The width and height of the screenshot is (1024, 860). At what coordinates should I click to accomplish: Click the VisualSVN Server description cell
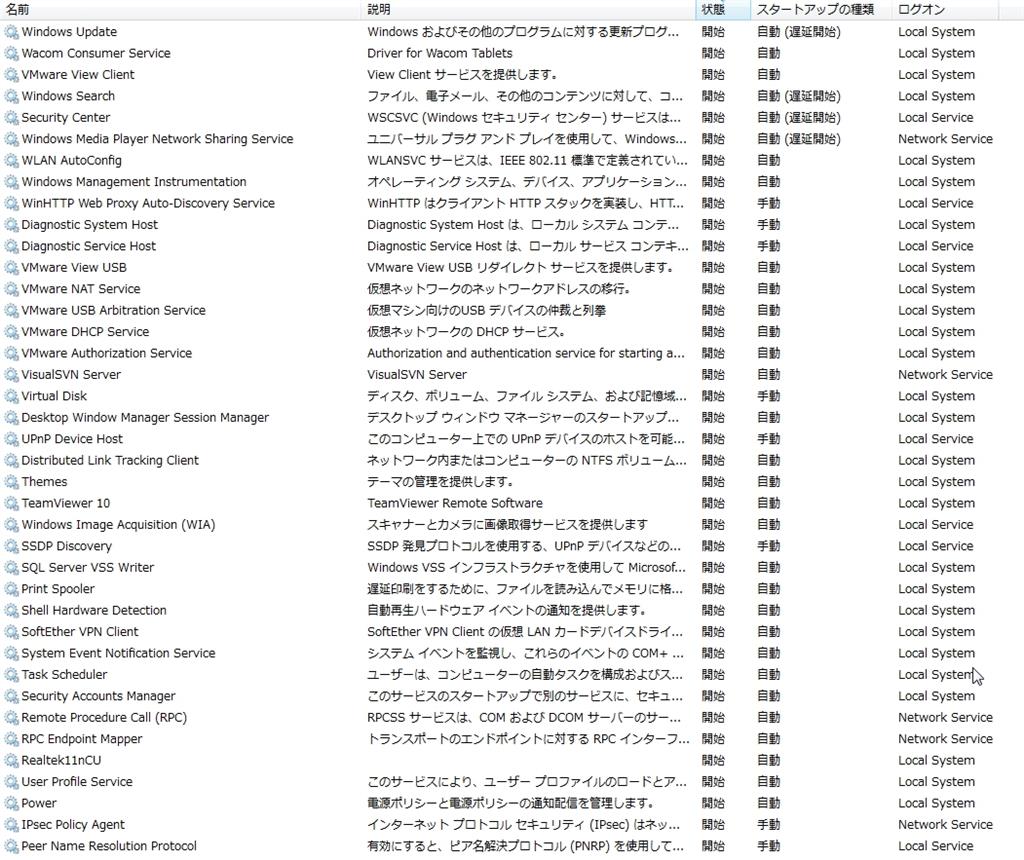tap(417, 375)
